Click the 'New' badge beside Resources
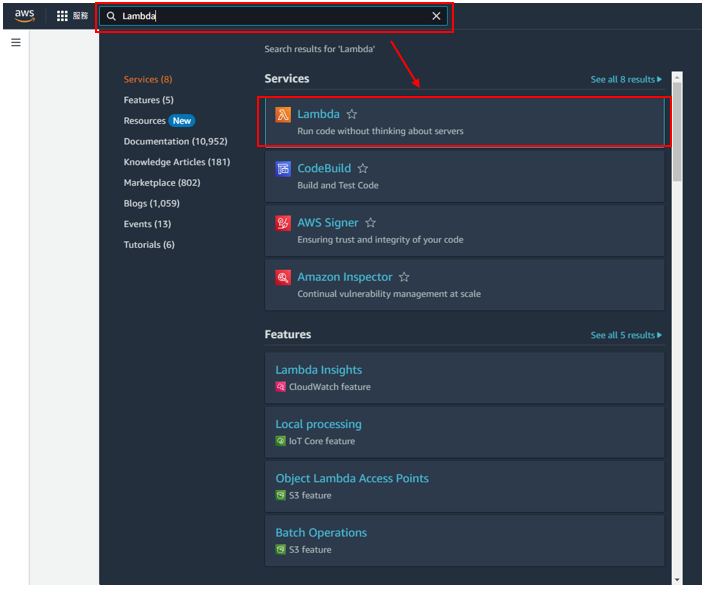The width and height of the screenshot is (707, 593). pos(182,121)
